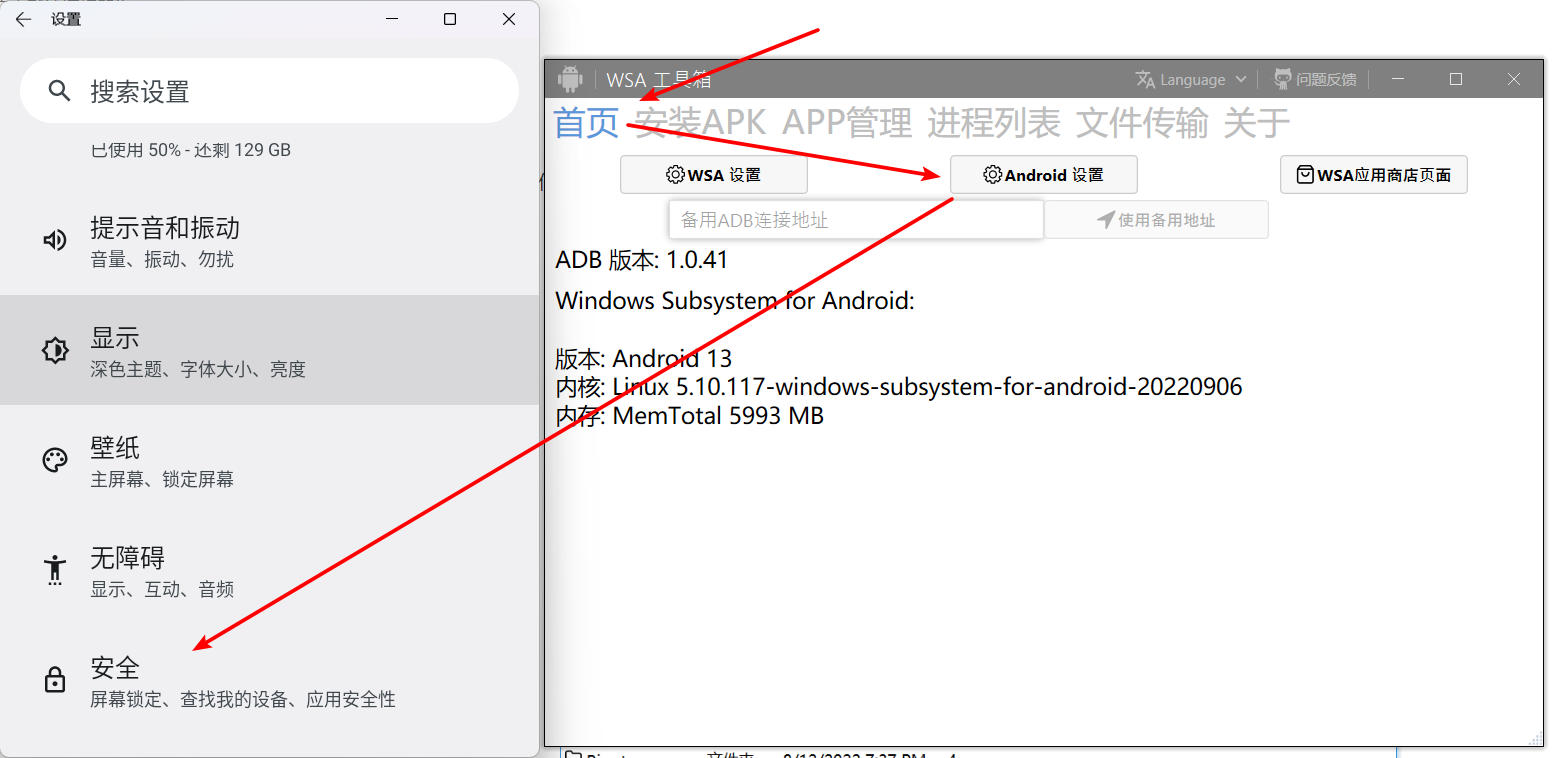This screenshot has width=1559, height=758.
Task: Click the Display brightness icon
Action: [x=54, y=350]
